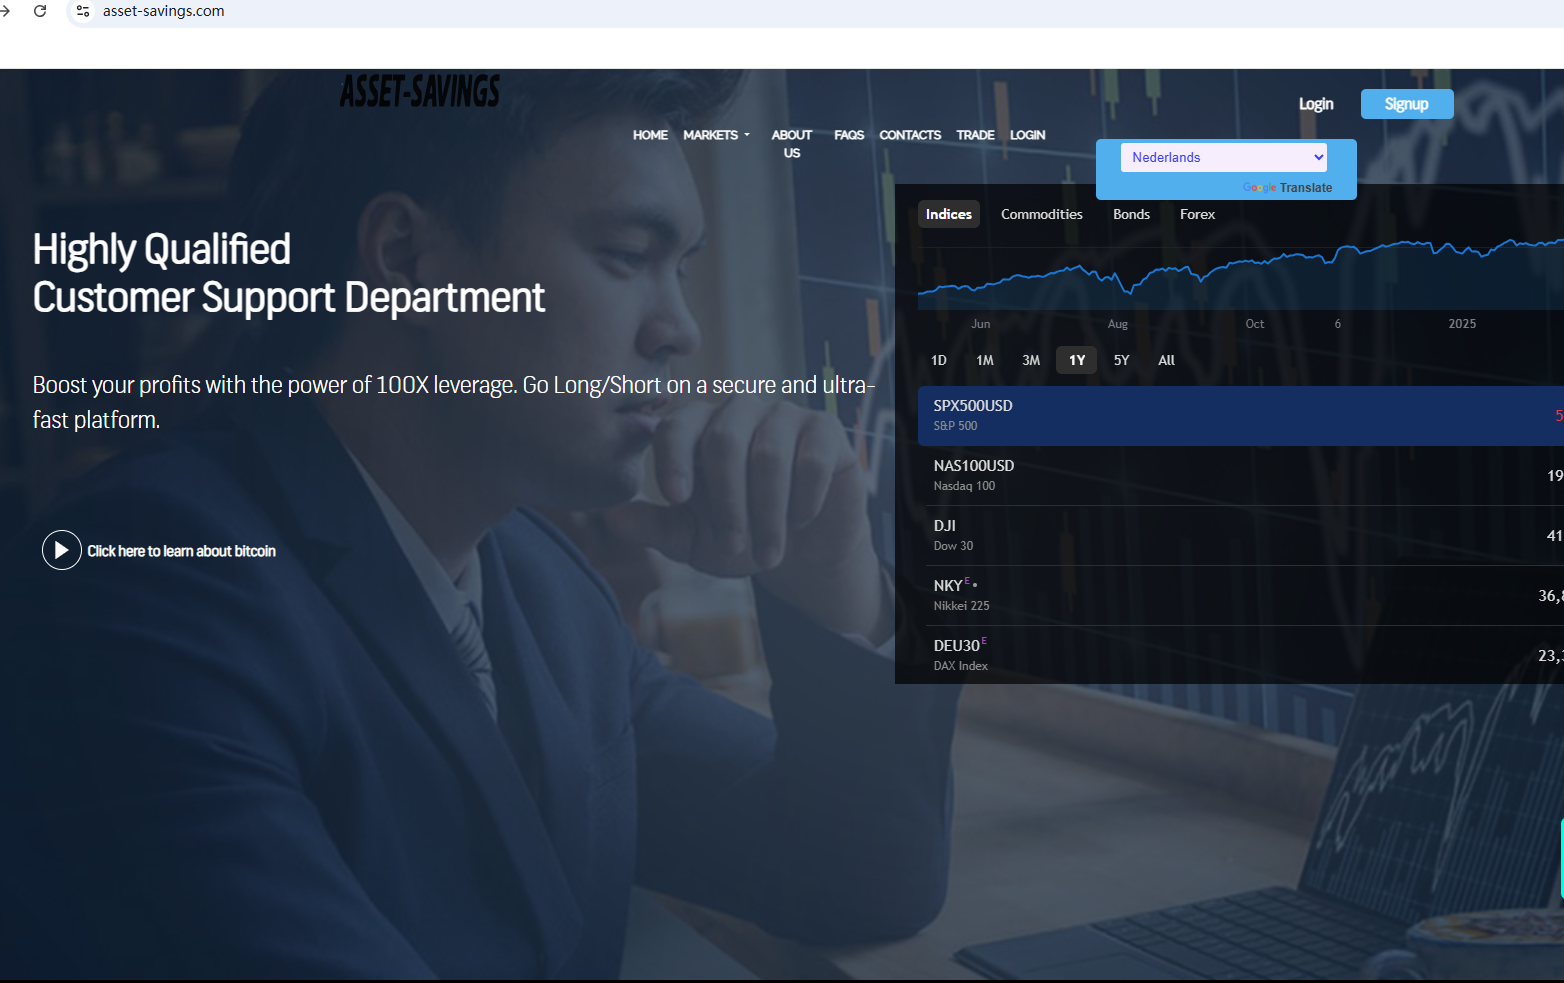The height and width of the screenshot is (983, 1564).
Task: Open the CONTACTS page
Action: click(910, 135)
